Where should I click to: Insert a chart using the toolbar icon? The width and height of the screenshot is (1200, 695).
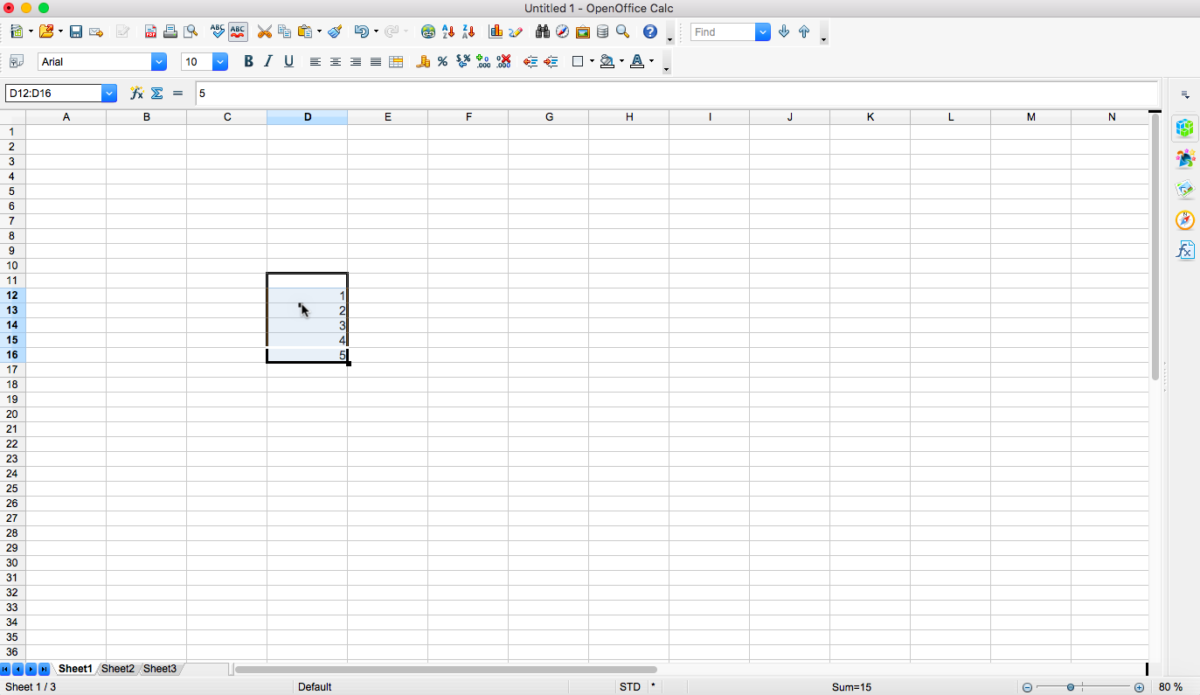click(495, 31)
